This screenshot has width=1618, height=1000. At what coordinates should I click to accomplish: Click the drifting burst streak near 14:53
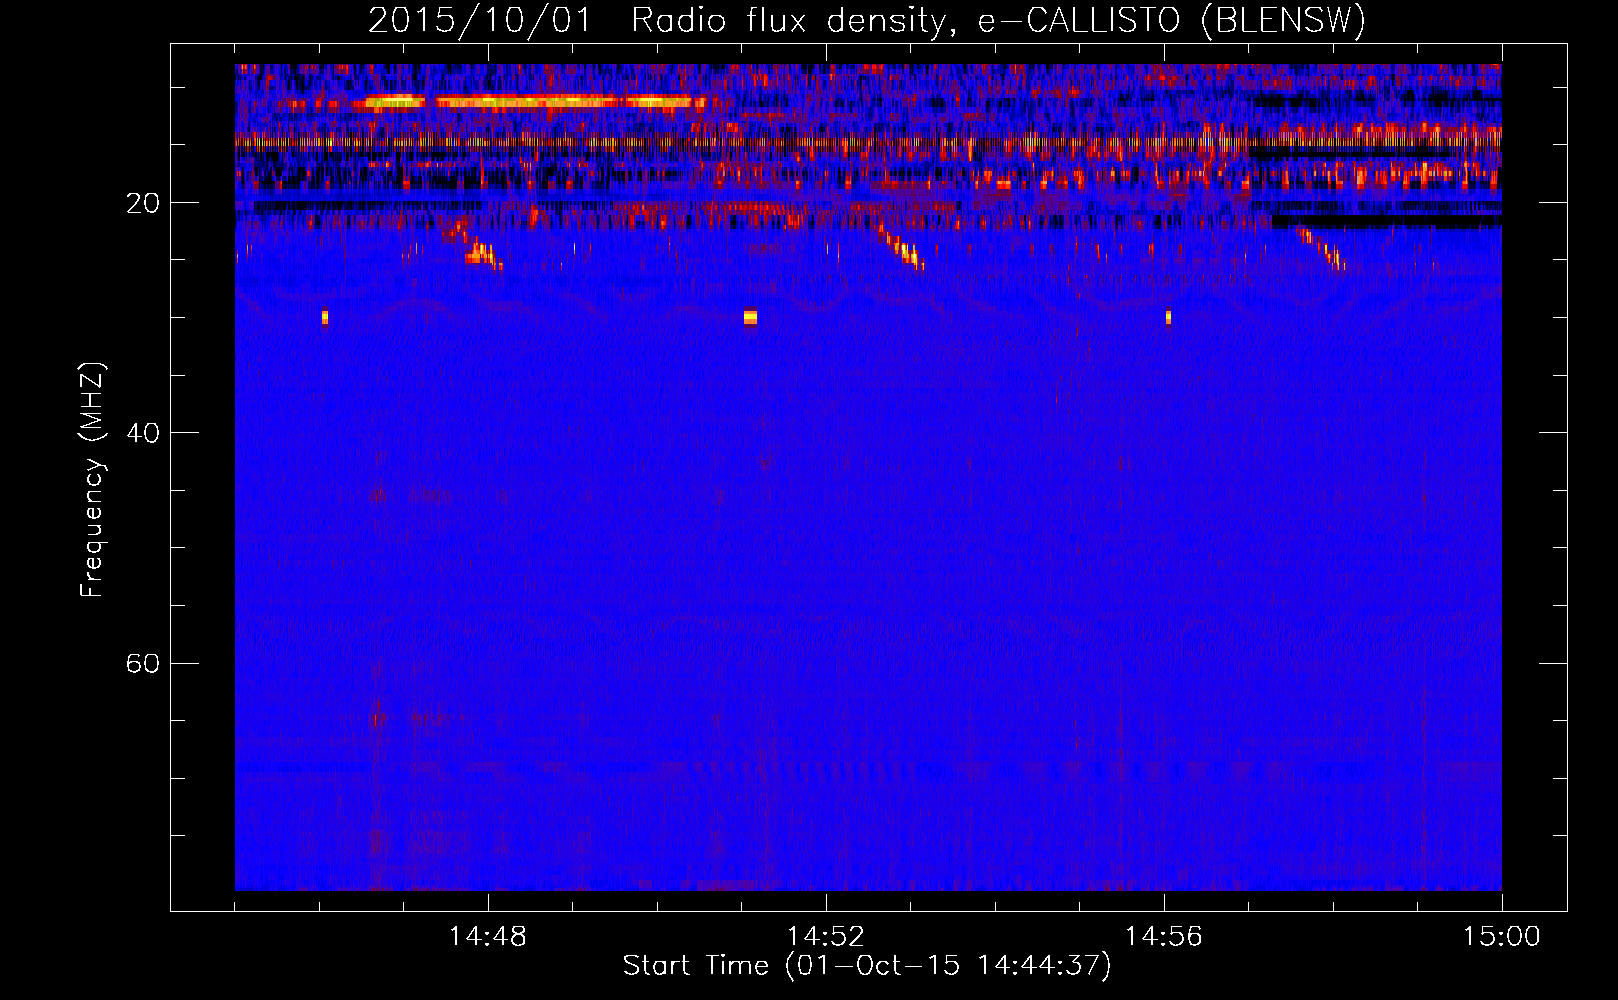click(900, 247)
